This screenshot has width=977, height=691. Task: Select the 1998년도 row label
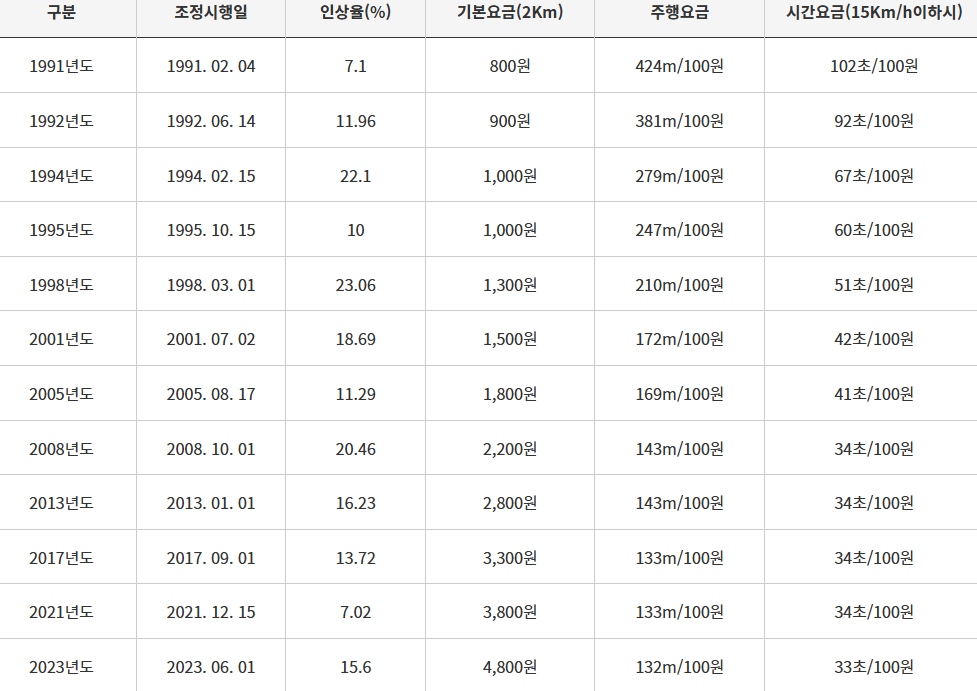pyautogui.click(x=61, y=285)
